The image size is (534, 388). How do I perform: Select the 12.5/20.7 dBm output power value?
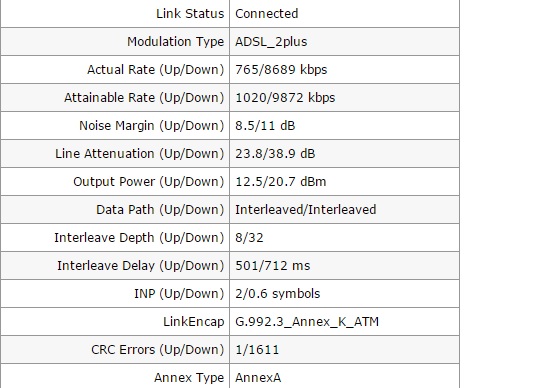tap(281, 182)
